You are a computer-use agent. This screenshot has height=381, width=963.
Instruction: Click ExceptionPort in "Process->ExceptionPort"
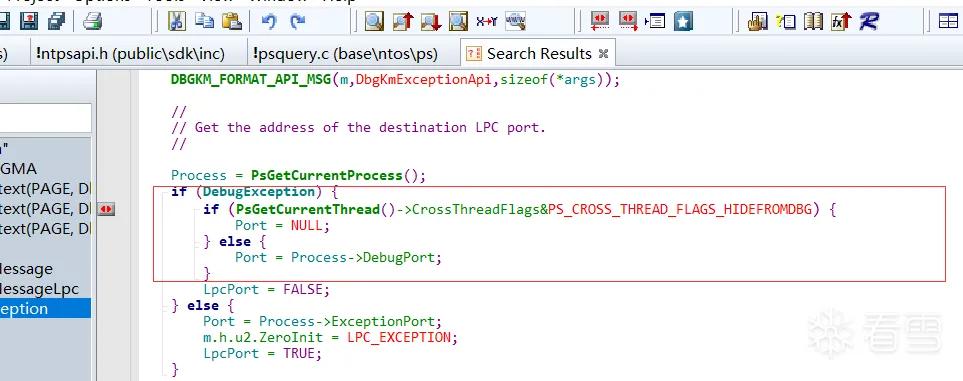[x=383, y=321]
